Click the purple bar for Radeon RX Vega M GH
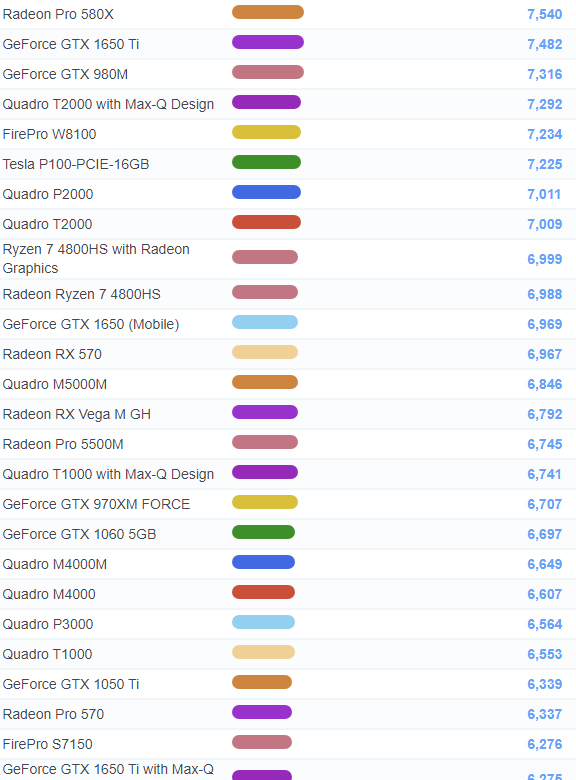This screenshot has height=780, width=576. (x=265, y=412)
